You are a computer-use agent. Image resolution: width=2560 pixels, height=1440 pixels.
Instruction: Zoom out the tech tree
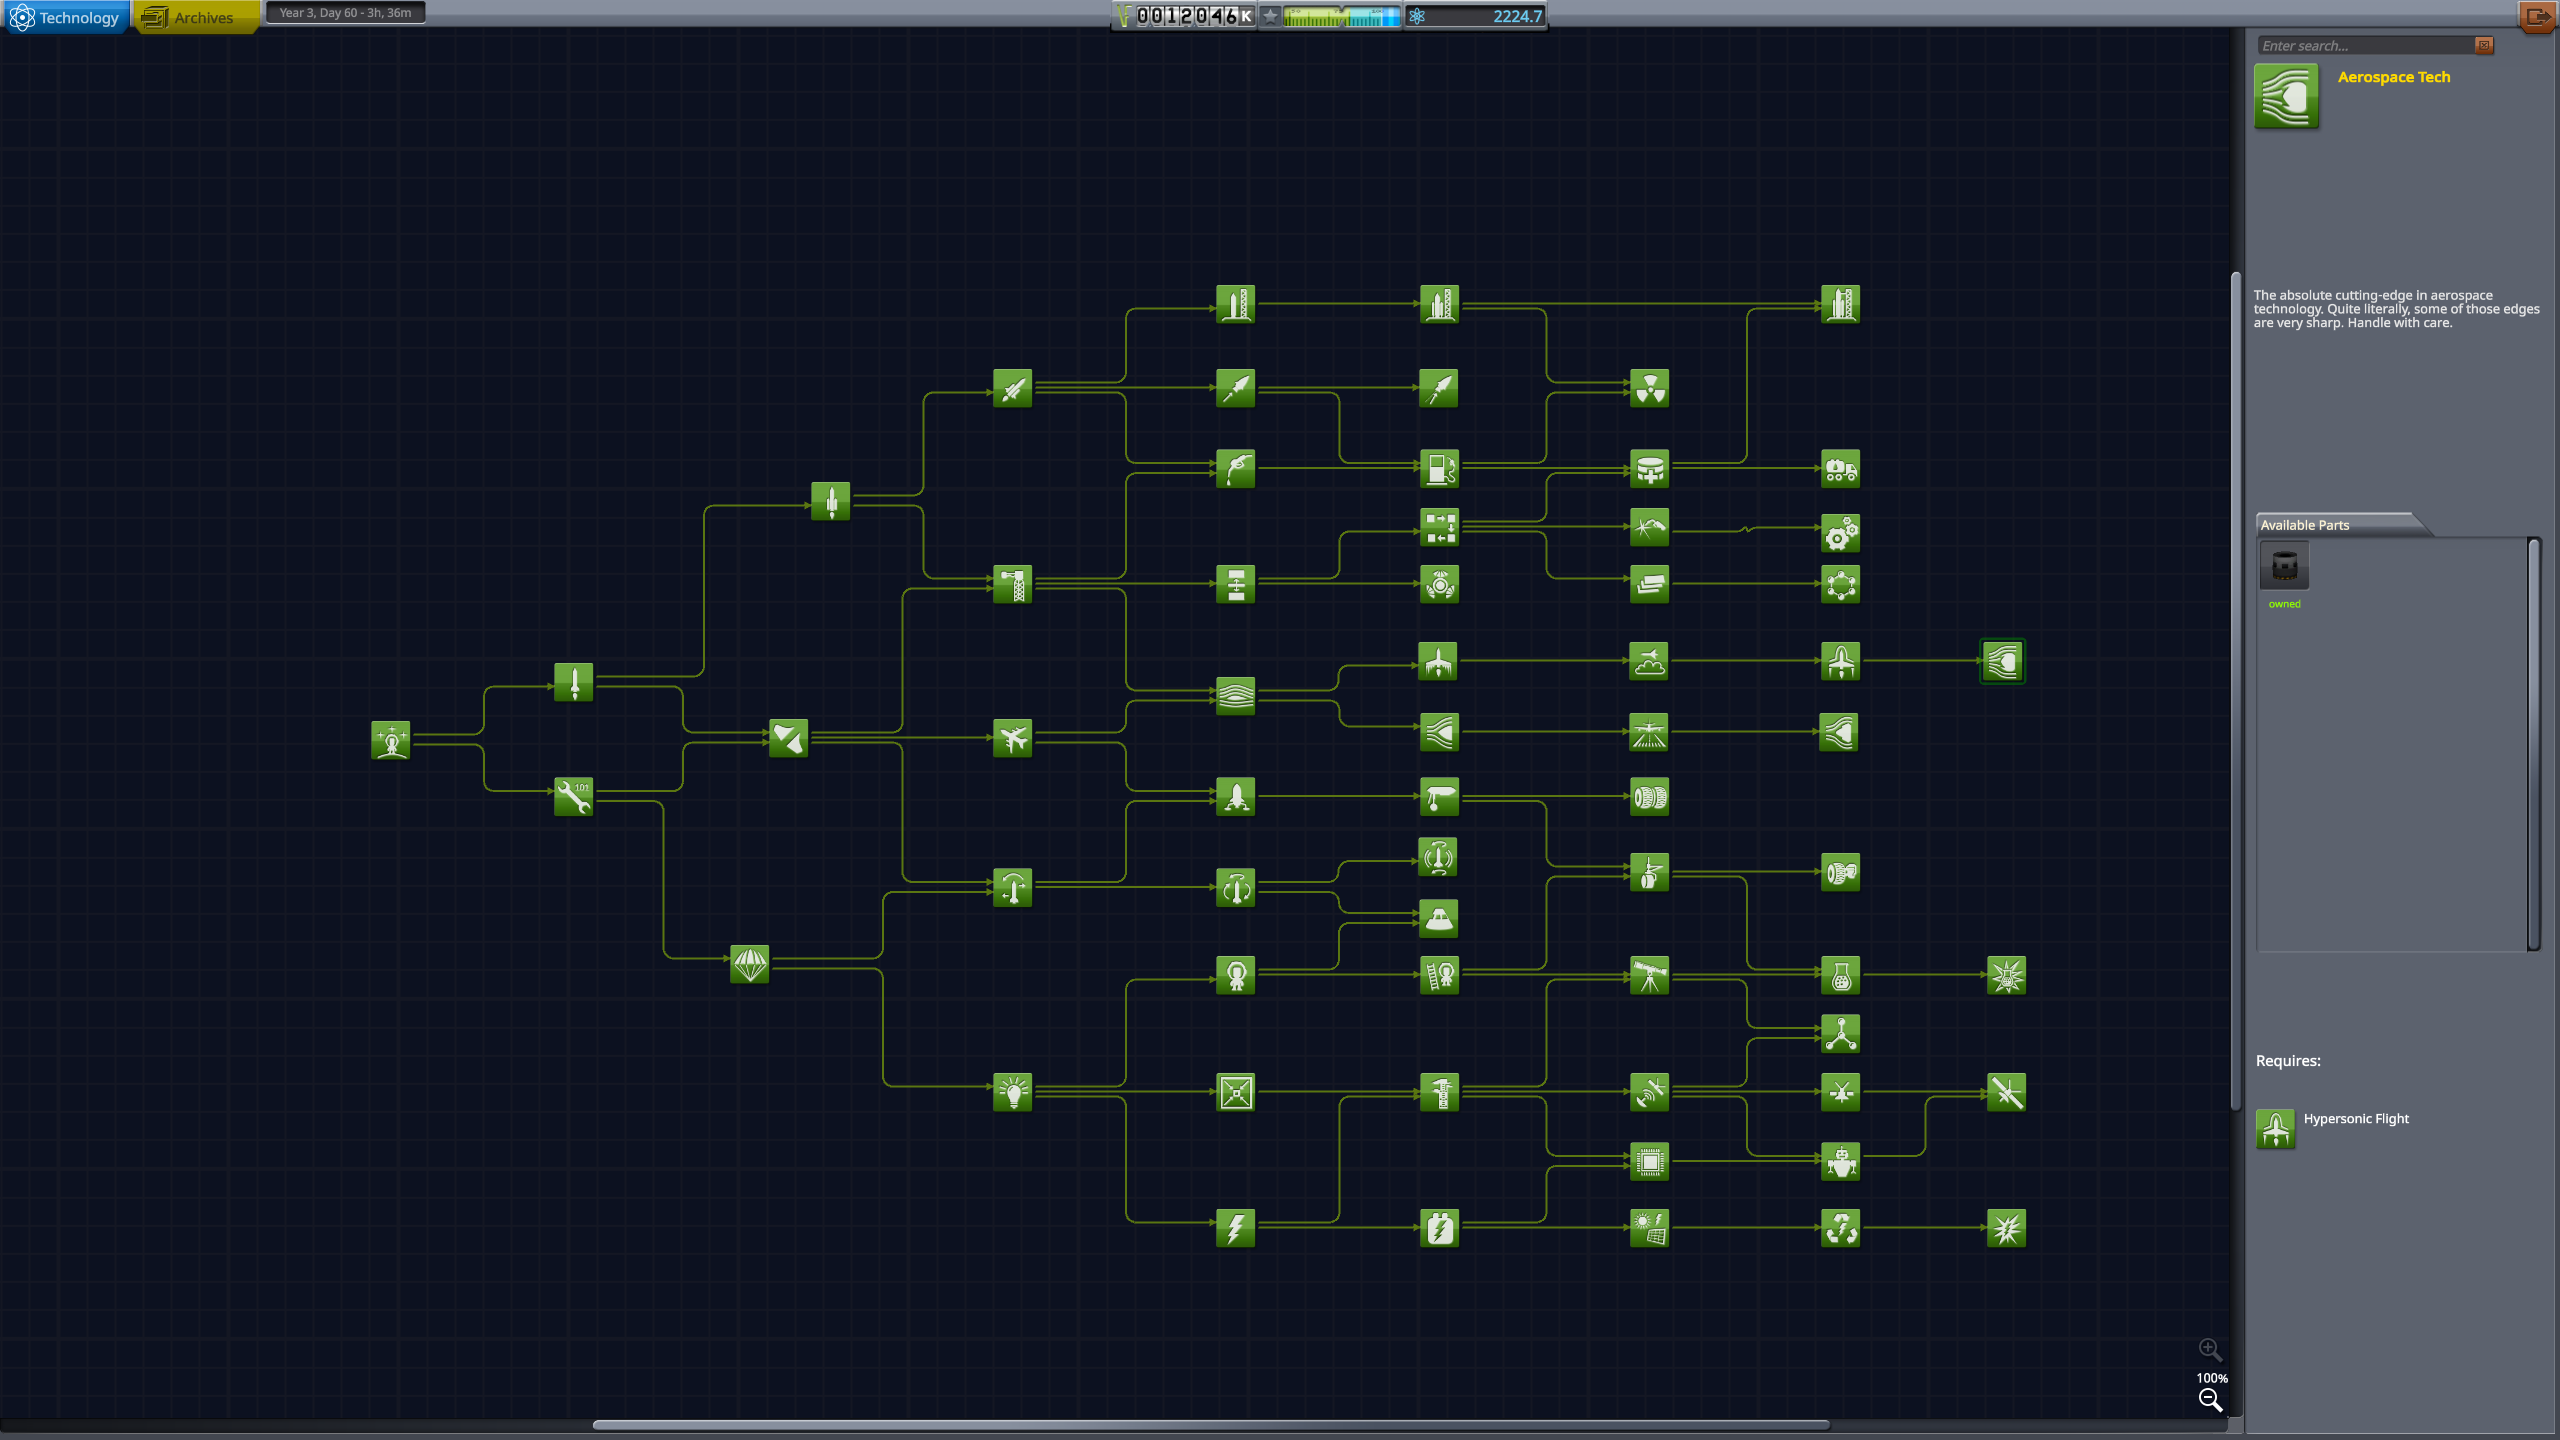point(2210,1400)
